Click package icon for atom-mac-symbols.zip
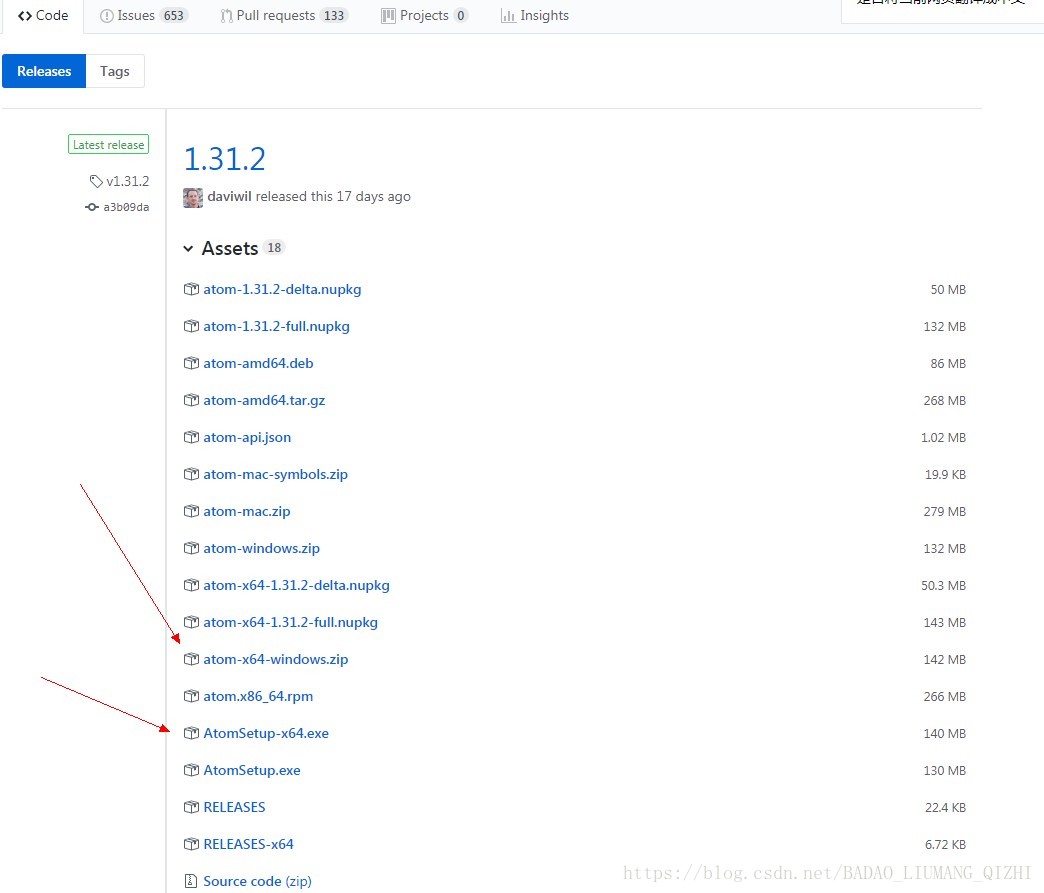Viewport: 1044px width, 893px height. [191, 473]
